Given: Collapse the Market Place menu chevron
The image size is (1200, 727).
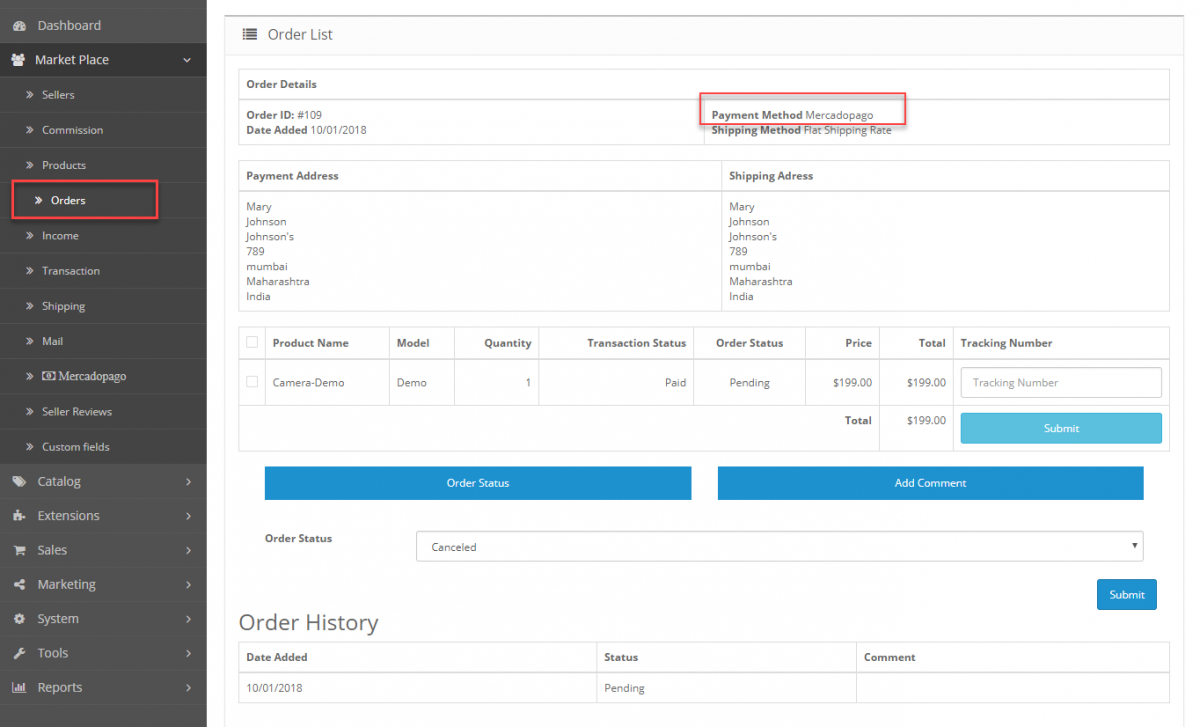Looking at the screenshot, I should pyautogui.click(x=187, y=60).
